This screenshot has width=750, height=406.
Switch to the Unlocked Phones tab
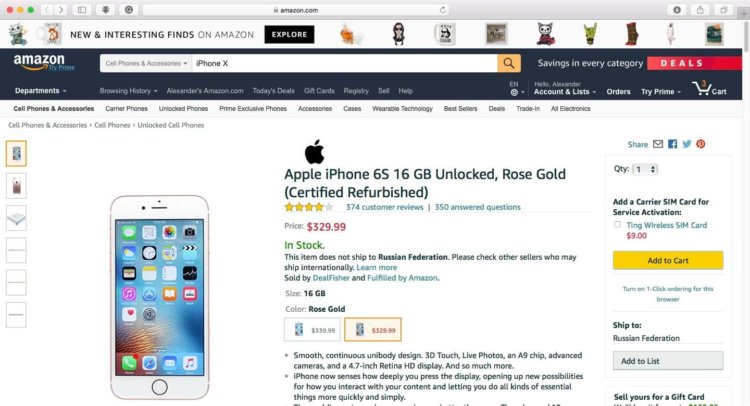click(x=183, y=109)
